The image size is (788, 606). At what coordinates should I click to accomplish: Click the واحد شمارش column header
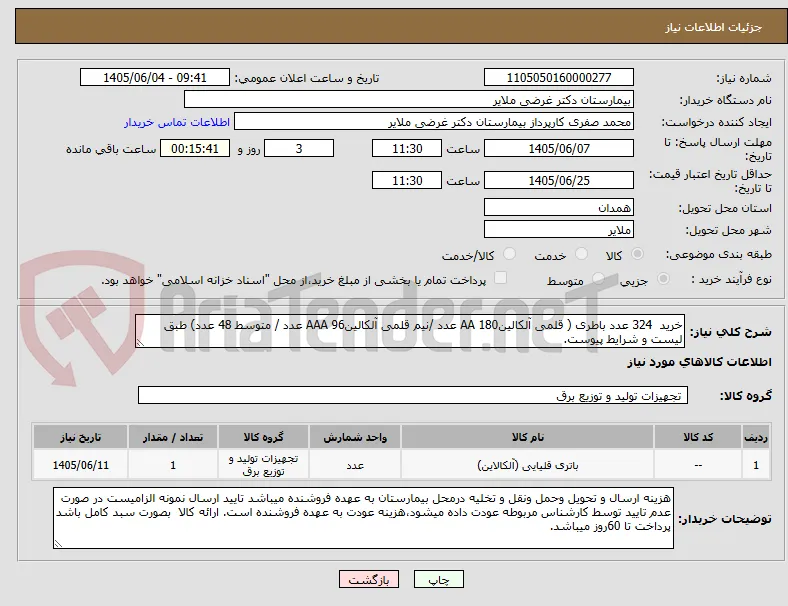[x=355, y=437]
